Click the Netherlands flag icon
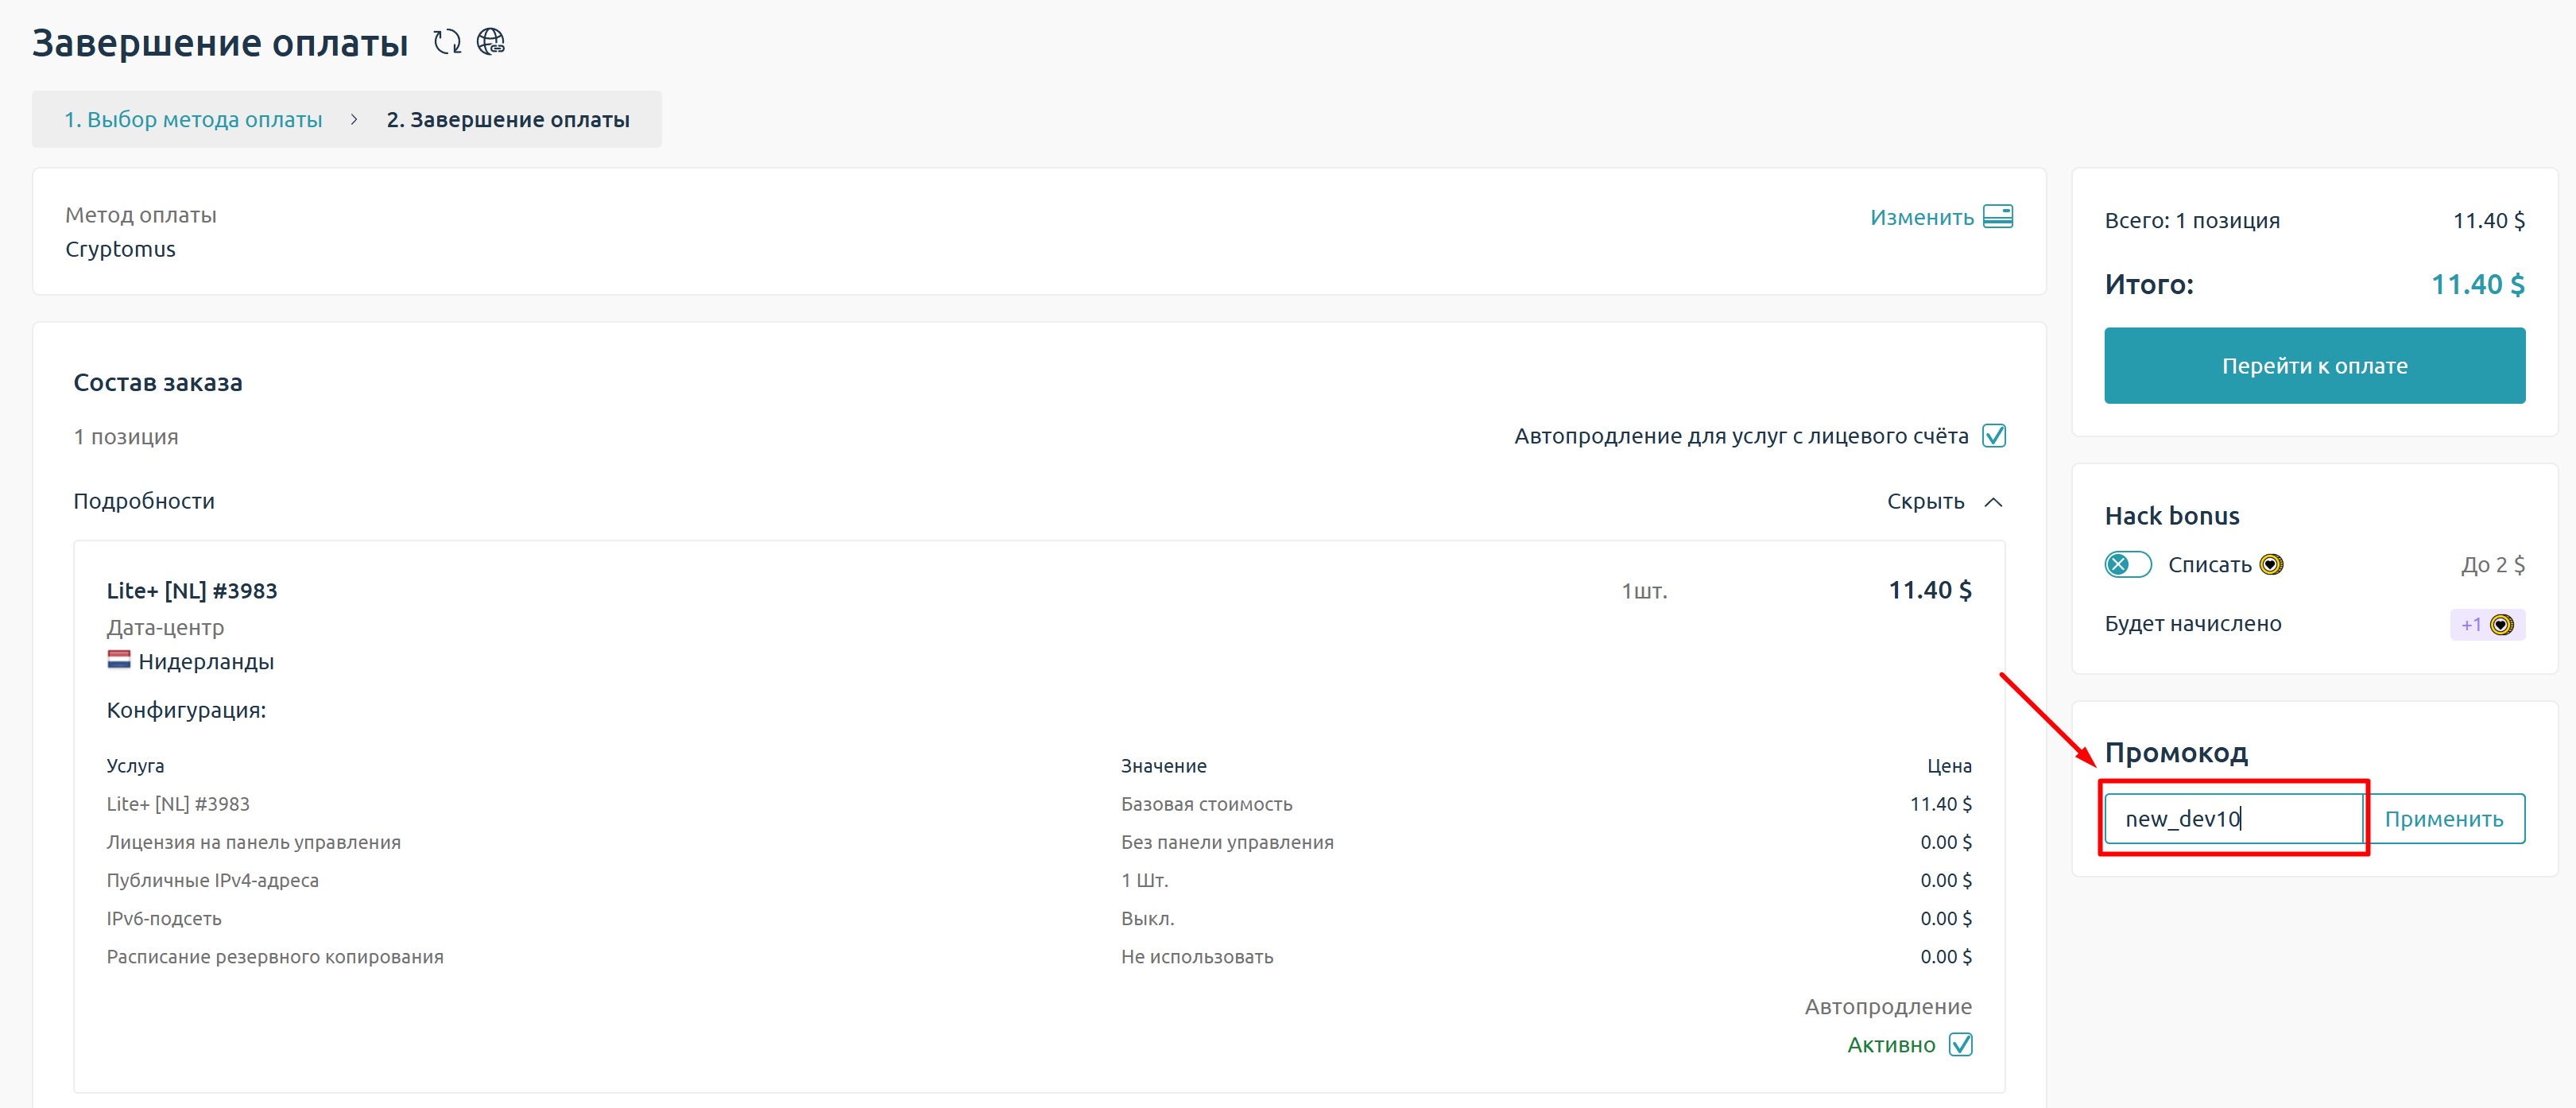The height and width of the screenshot is (1108, 2576). pos(119,660)
